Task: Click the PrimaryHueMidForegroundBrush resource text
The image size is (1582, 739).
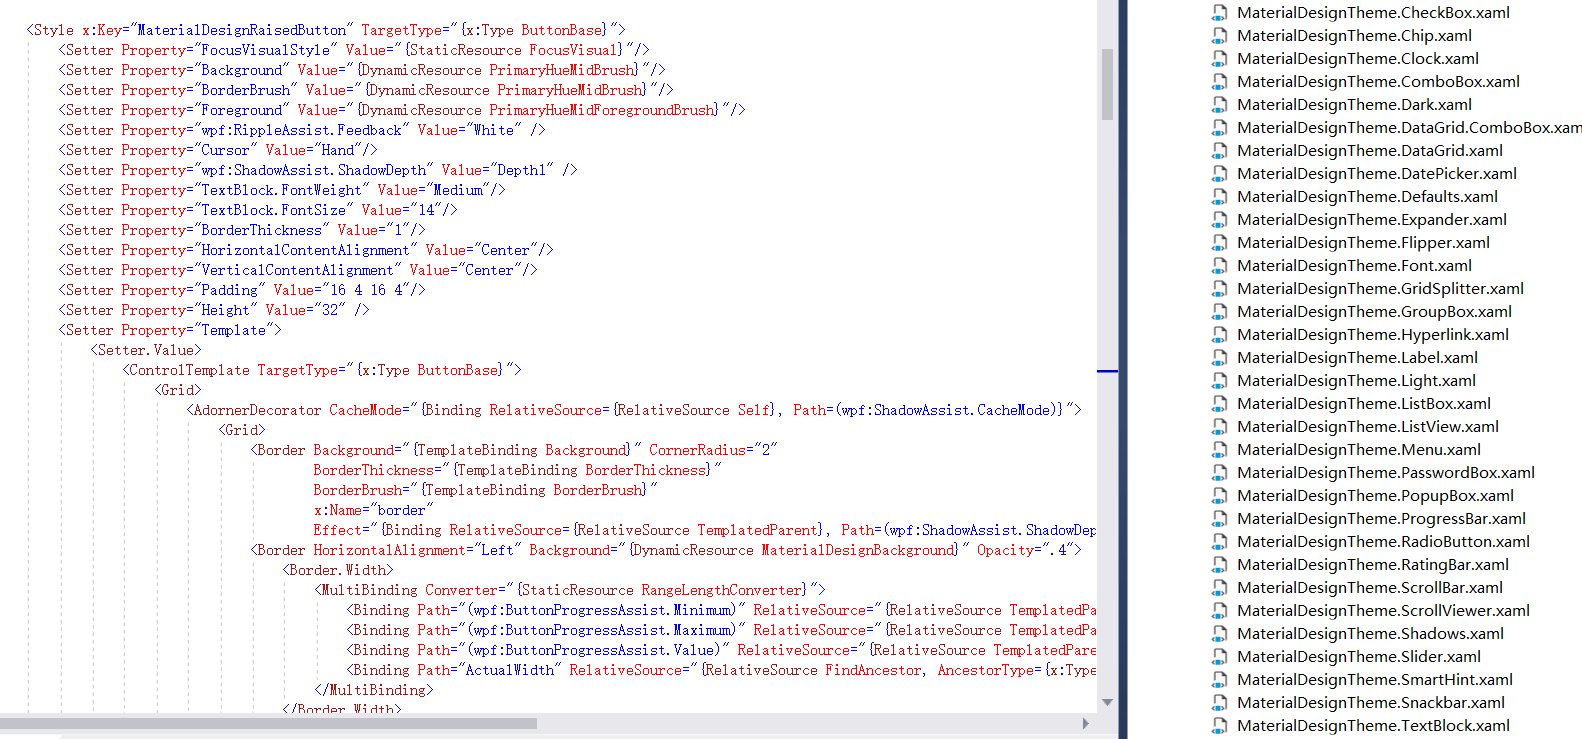Action: point(603,110)
